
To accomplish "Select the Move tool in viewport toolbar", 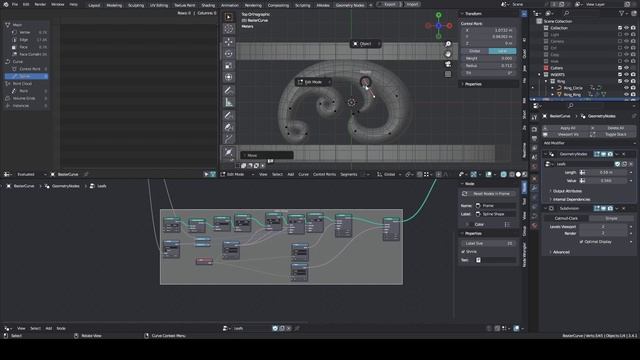I will tap(229, 42).
